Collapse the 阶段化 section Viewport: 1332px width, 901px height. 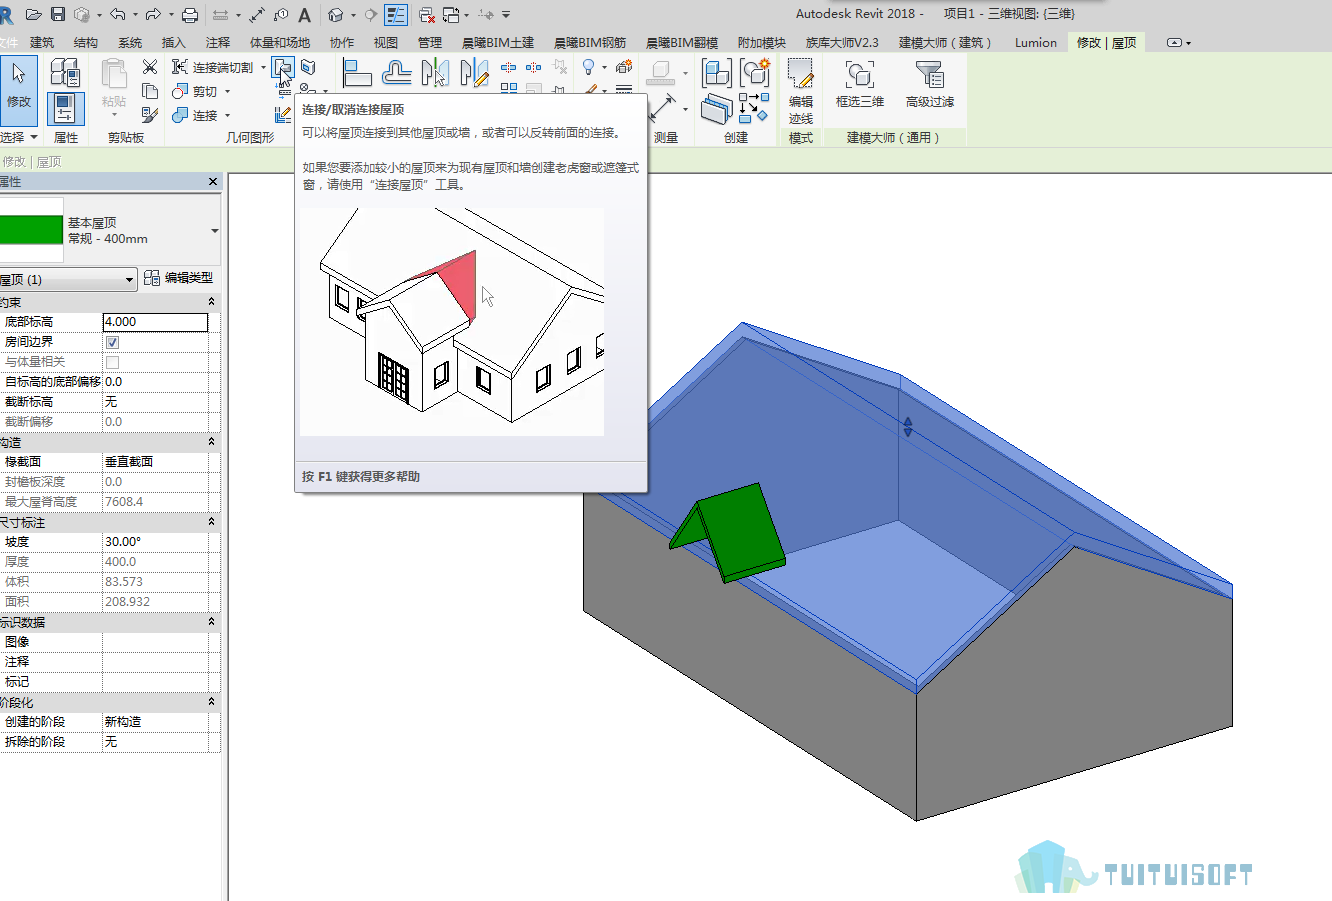pyautogui.click(x=211, y=702)
